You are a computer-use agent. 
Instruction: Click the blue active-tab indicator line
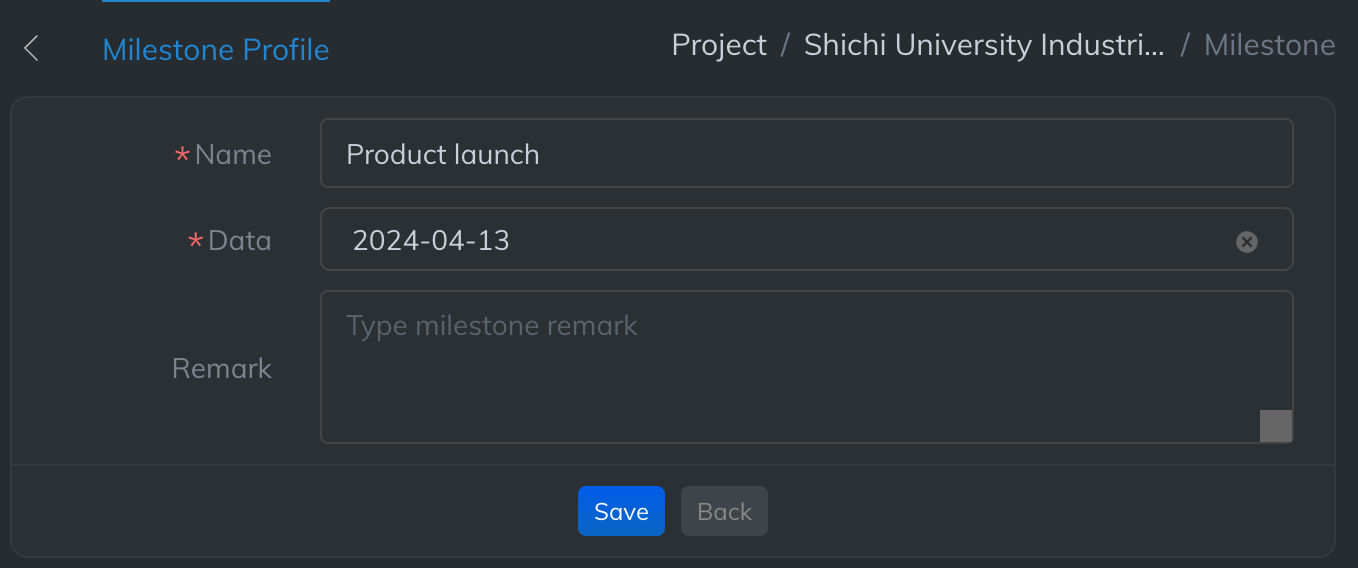point(216,1)
